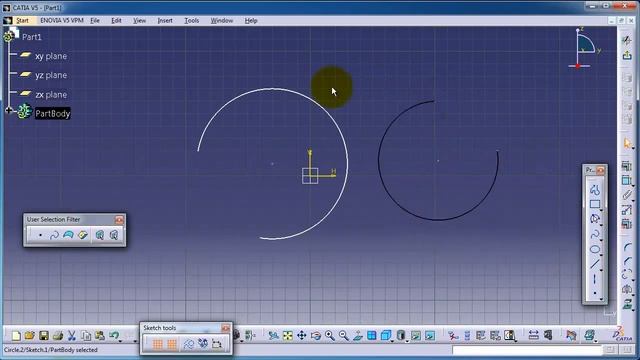Click the Paste icon
640x360 pixels.
pyautogui.click(x=100, y=336)
